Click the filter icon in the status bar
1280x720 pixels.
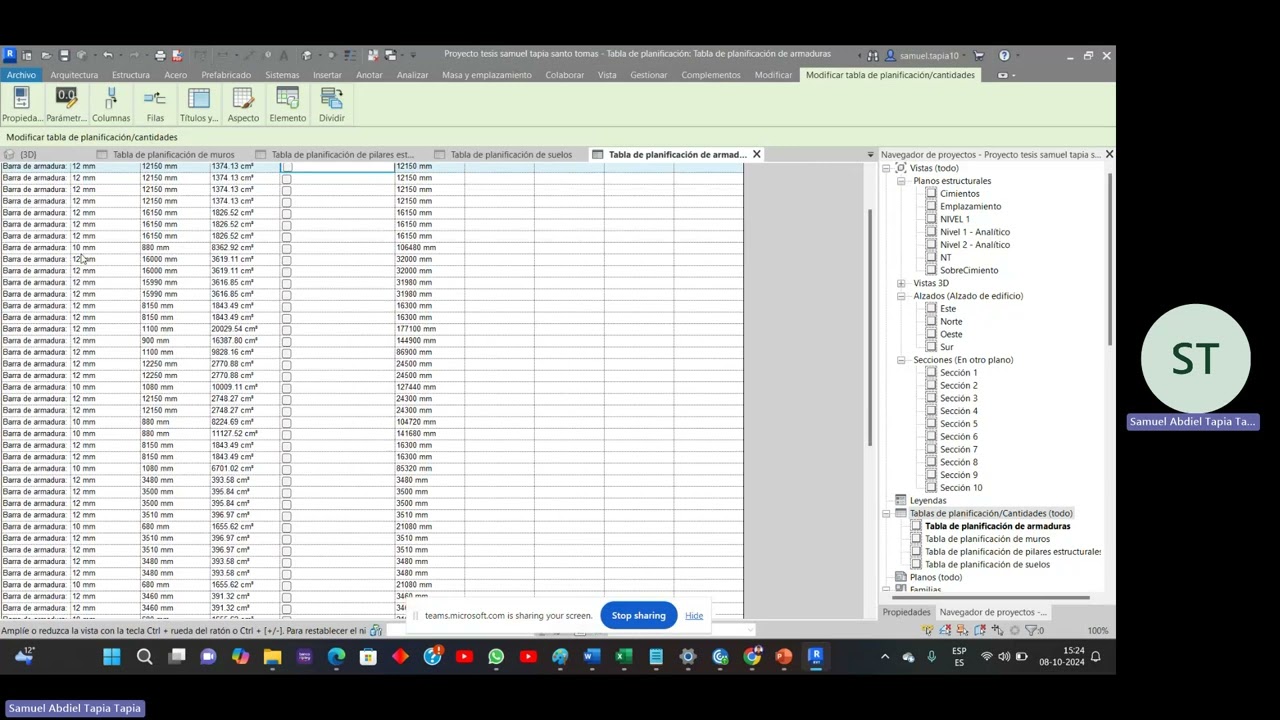1032,631
